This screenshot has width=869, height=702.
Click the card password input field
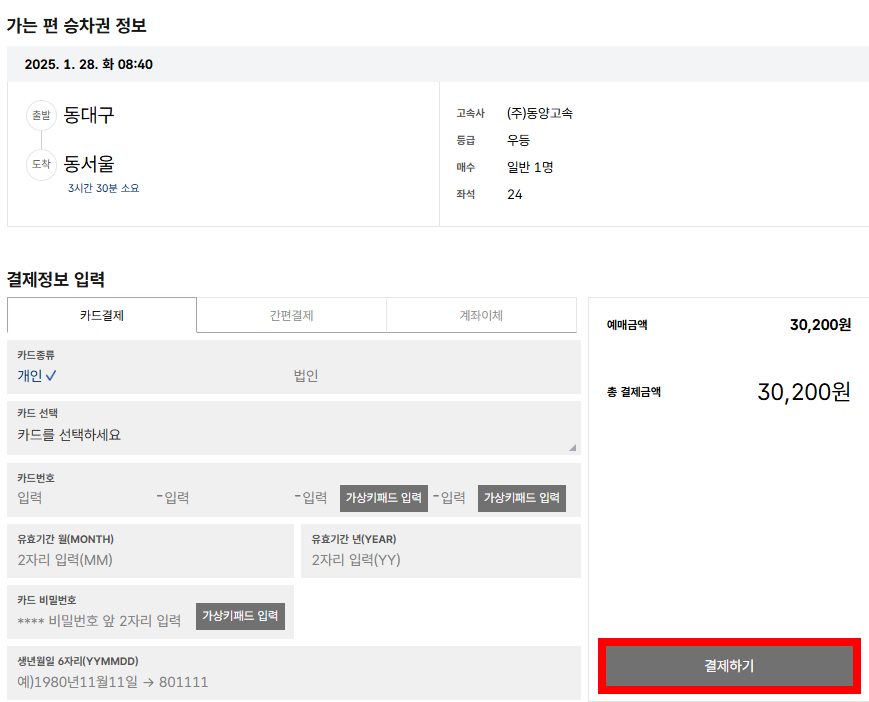(x=100, y=621)
